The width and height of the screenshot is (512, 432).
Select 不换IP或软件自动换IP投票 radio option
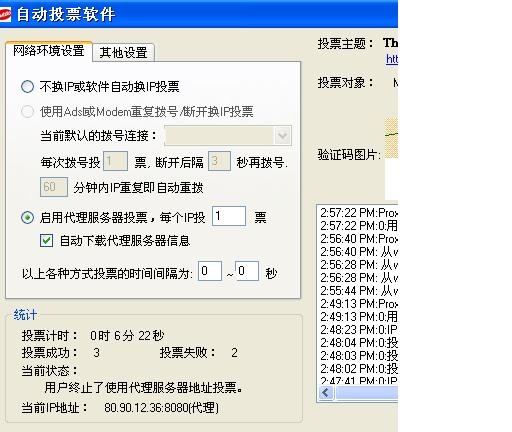tap(27, 87)
